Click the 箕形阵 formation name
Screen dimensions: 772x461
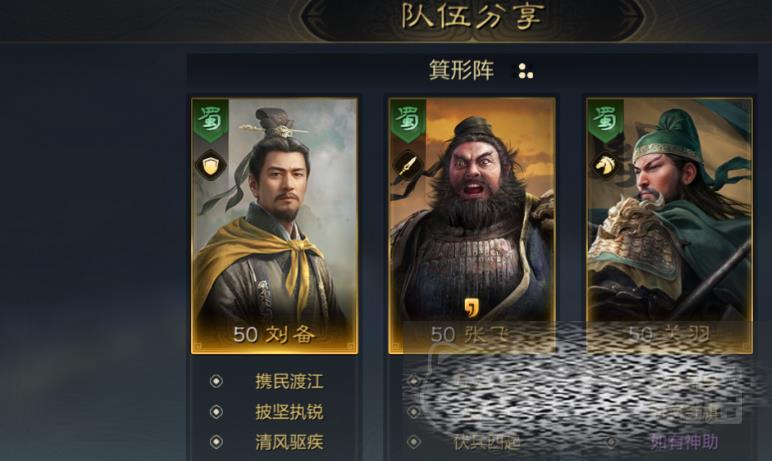pyautogui.click(x=461, y=70)
